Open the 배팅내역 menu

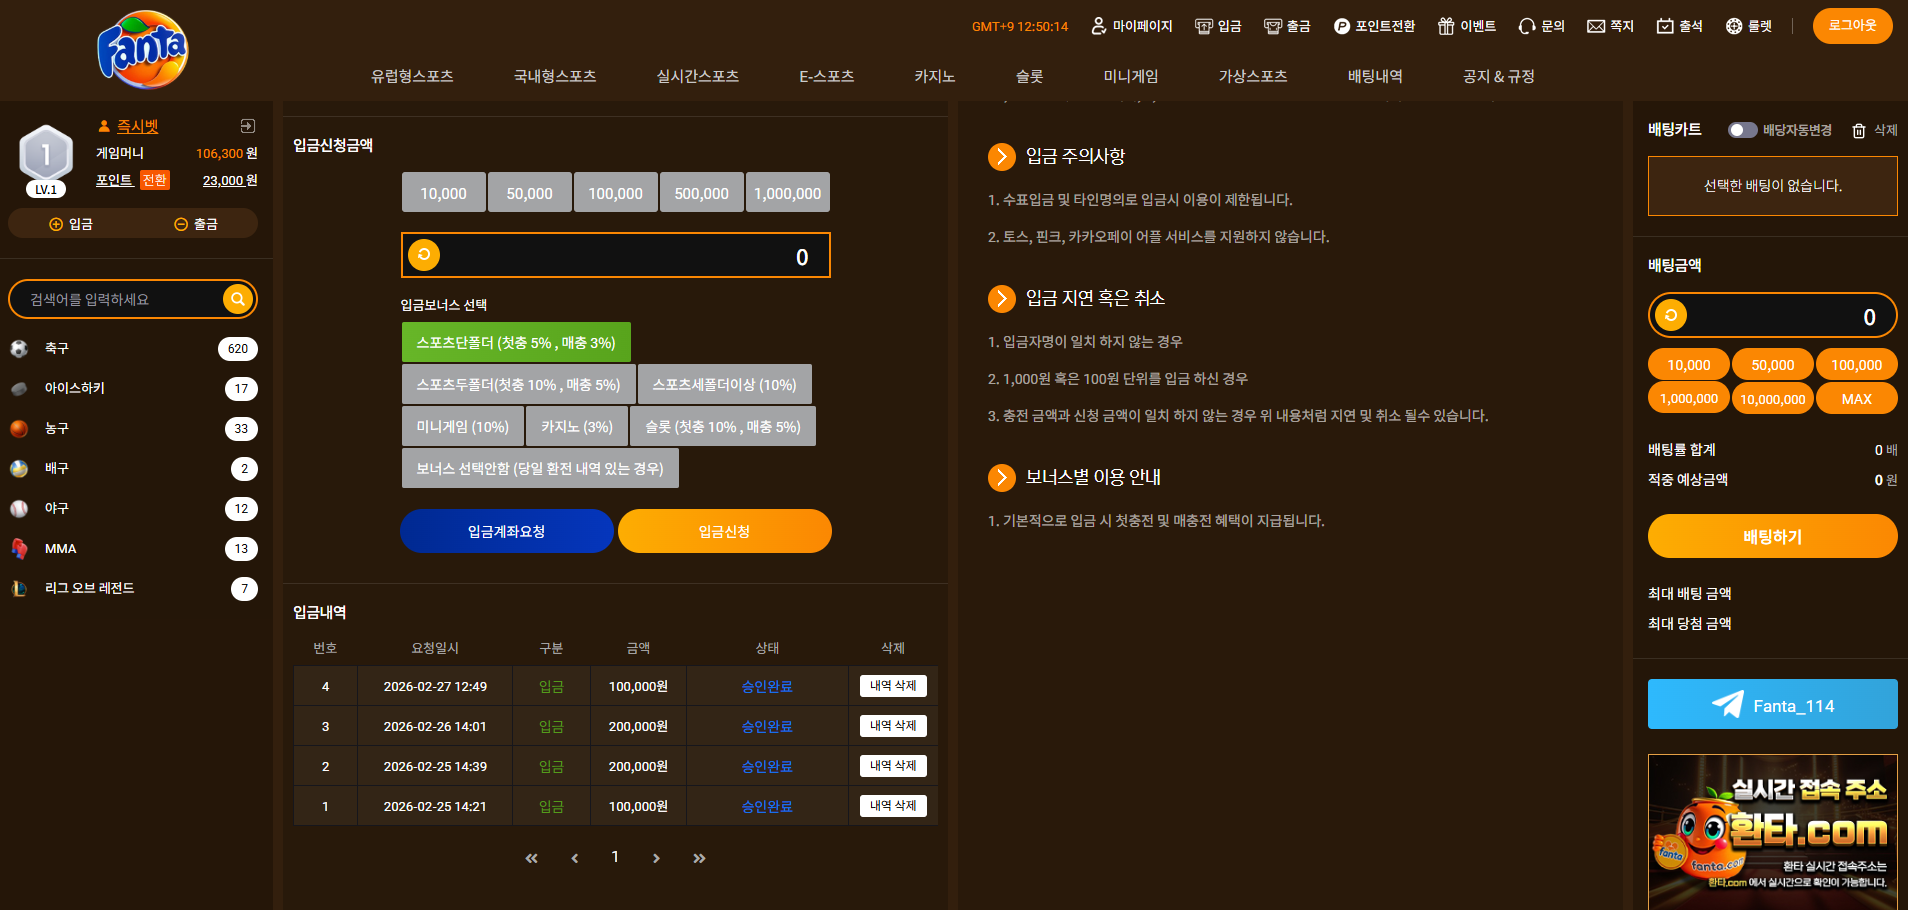point(1375,76)
